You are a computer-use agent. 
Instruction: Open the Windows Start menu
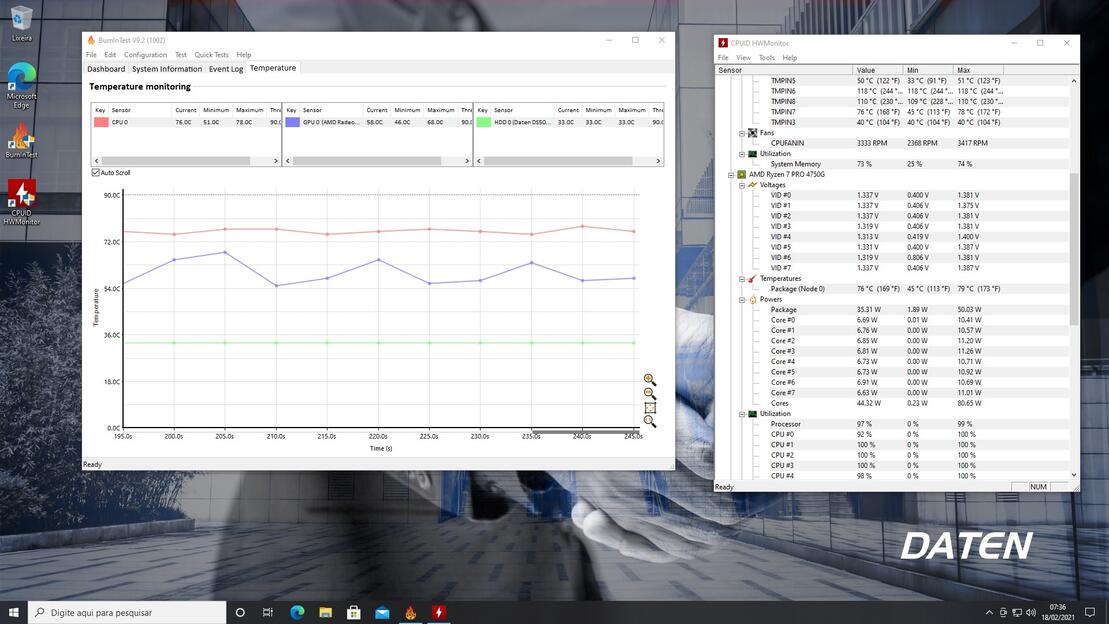(x=13, y=612)
